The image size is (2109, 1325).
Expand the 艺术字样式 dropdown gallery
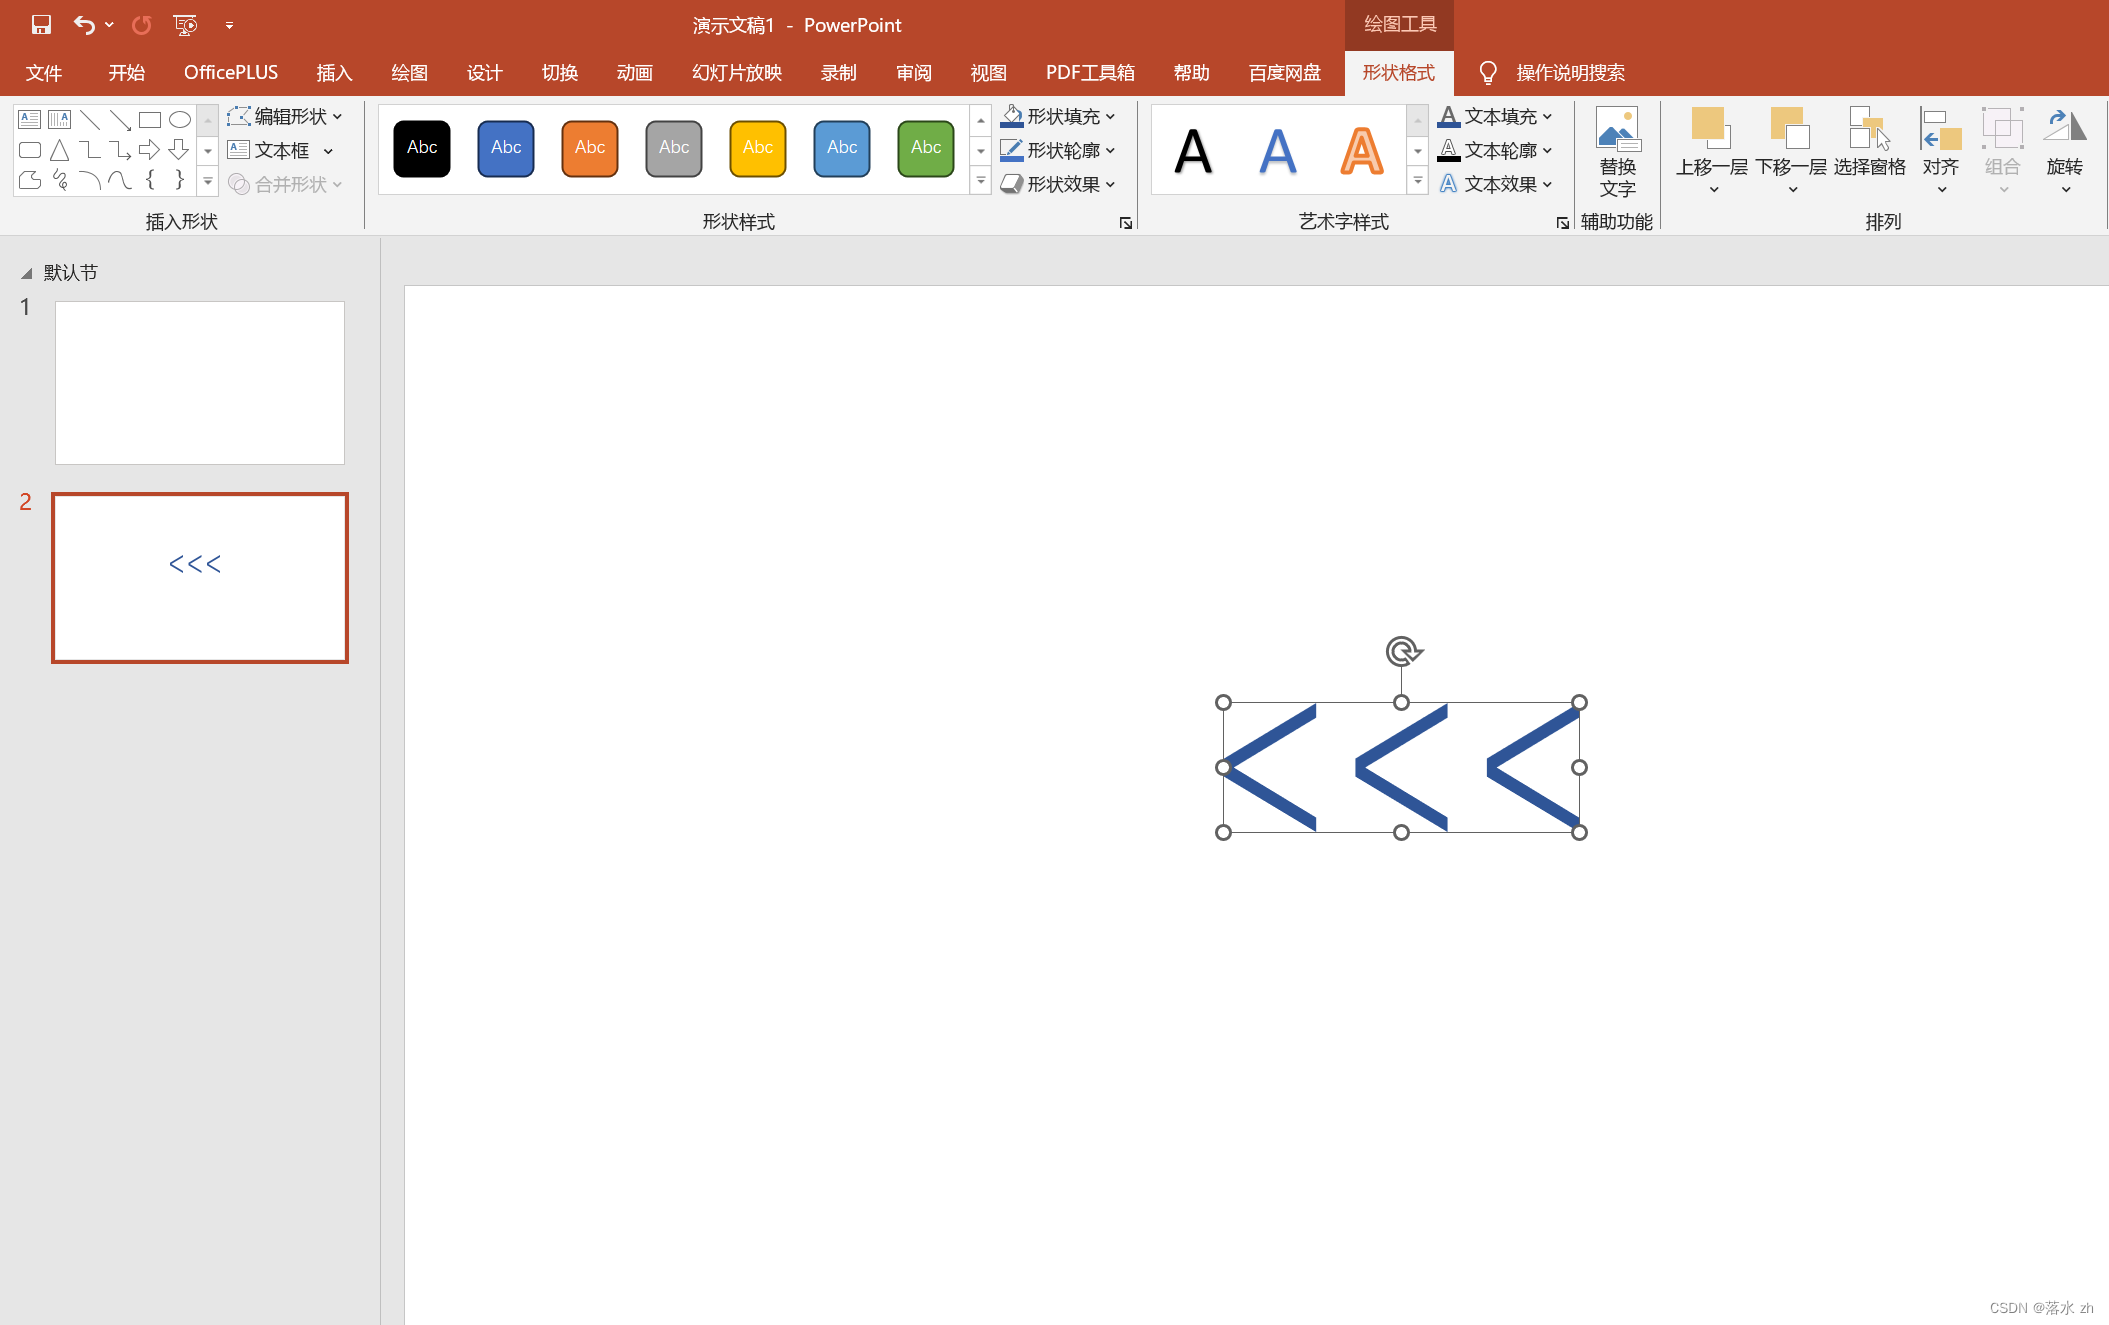[x=1416, y=183]
